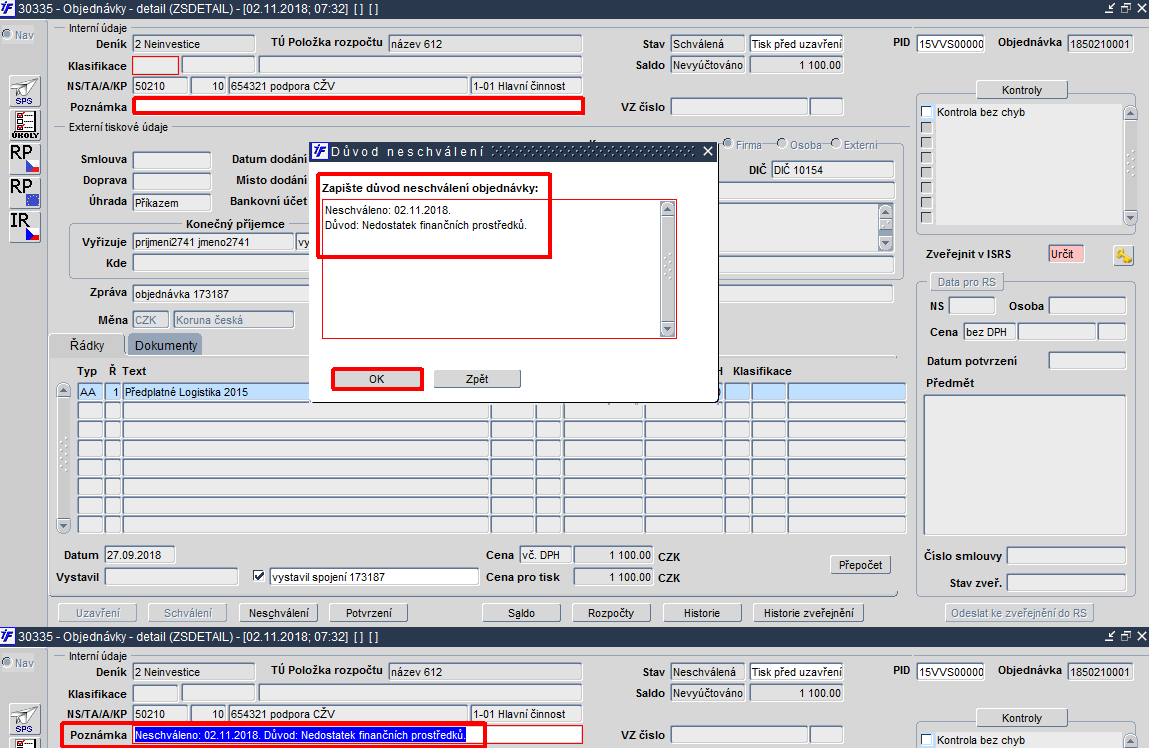
Task: Click Tisk před uzavření field in the upper window
Action: (797, 44)
